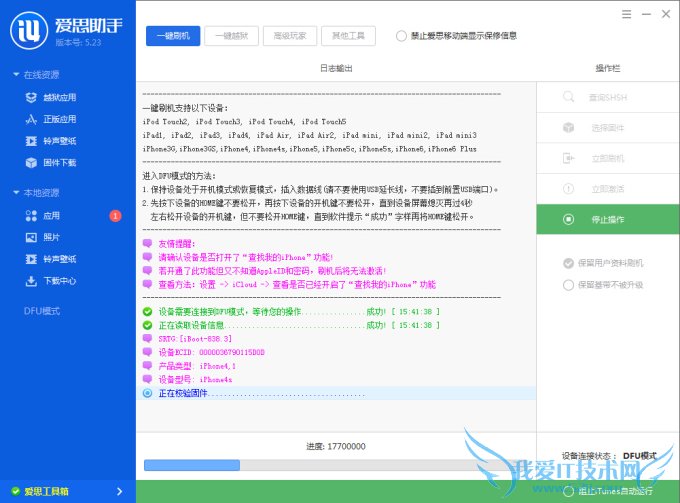Click the red badge on 应用
680x503 pixels.
pyautogui.click(x=115, y=216)
